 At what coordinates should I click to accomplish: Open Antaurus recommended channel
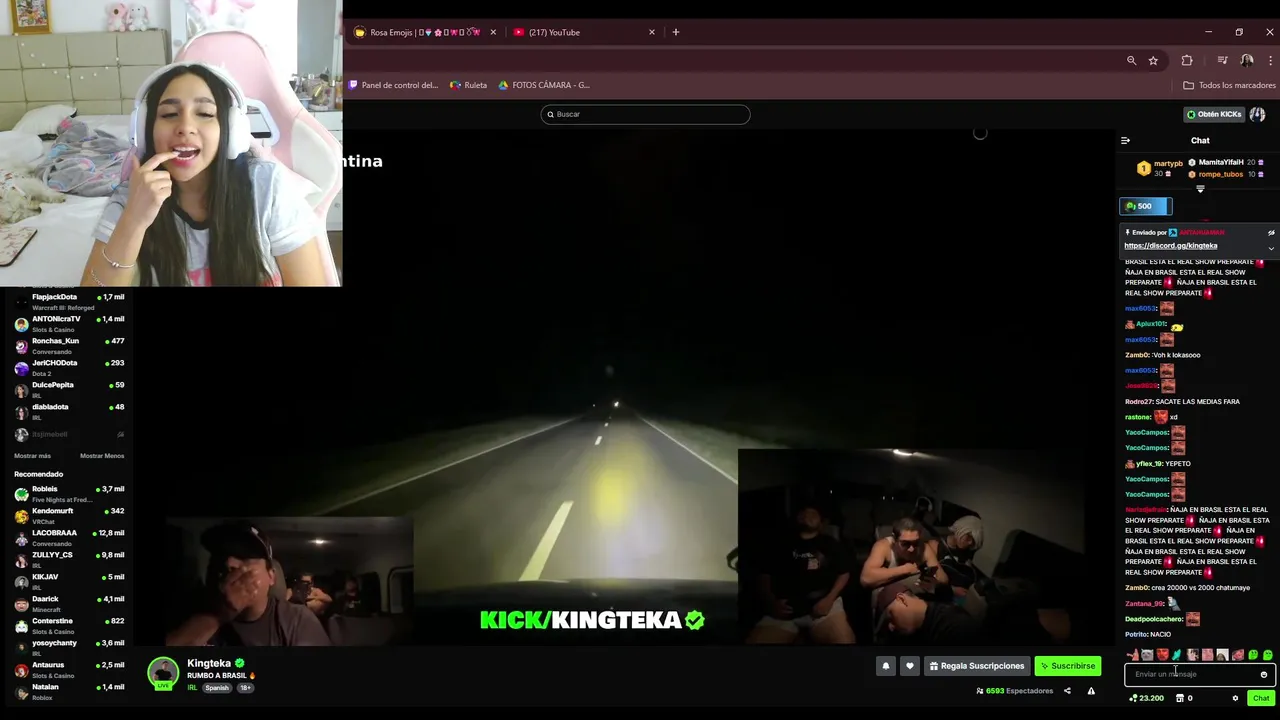pos(68,669)
